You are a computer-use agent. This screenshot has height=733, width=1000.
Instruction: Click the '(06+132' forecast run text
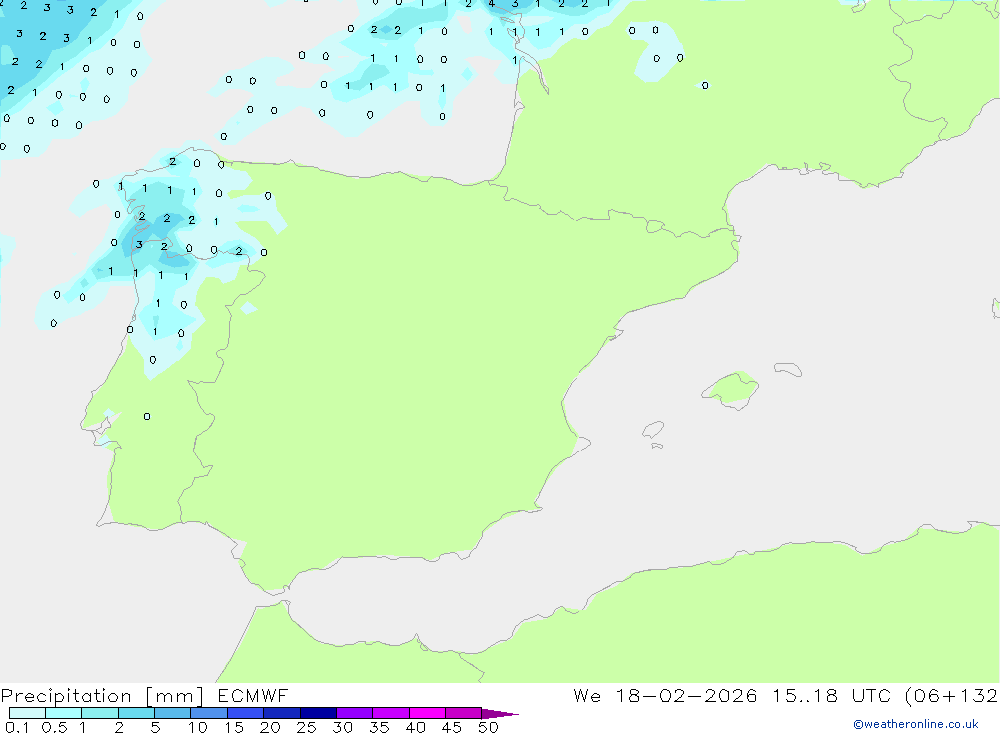coord(951,696)
